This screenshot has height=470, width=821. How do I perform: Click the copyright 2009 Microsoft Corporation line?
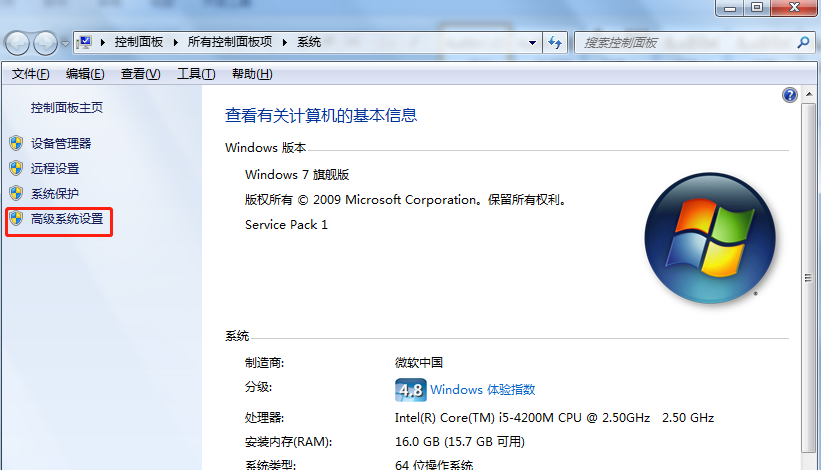[x=406, y=200]
